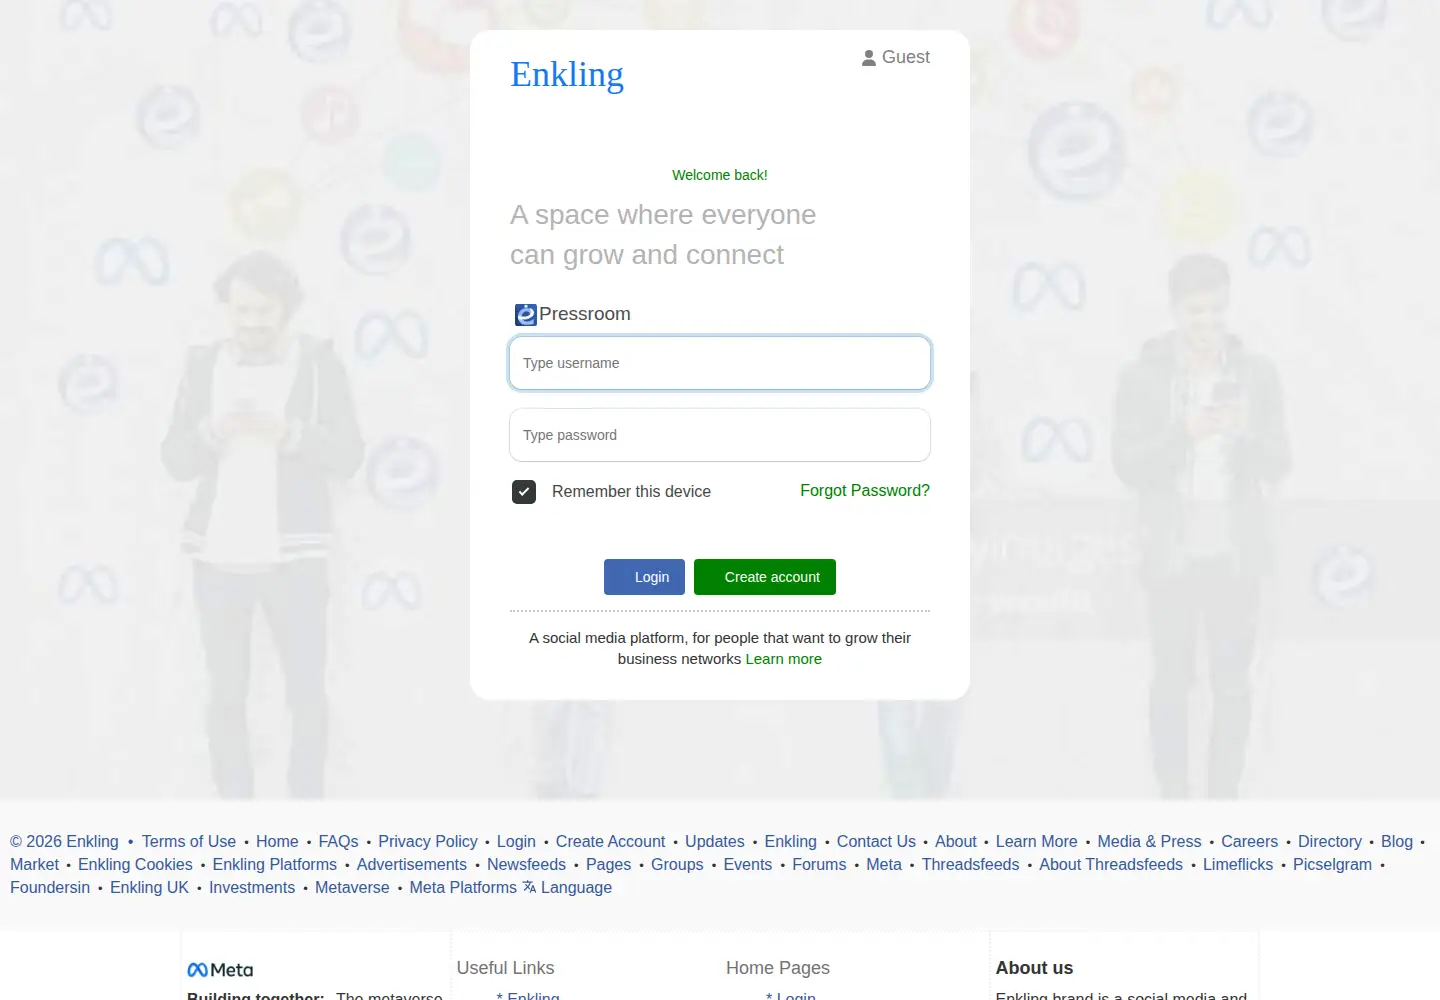Open the Meta text link in footer navigation
This screenshot has height=1000, width=1440.
click(884, 864)
